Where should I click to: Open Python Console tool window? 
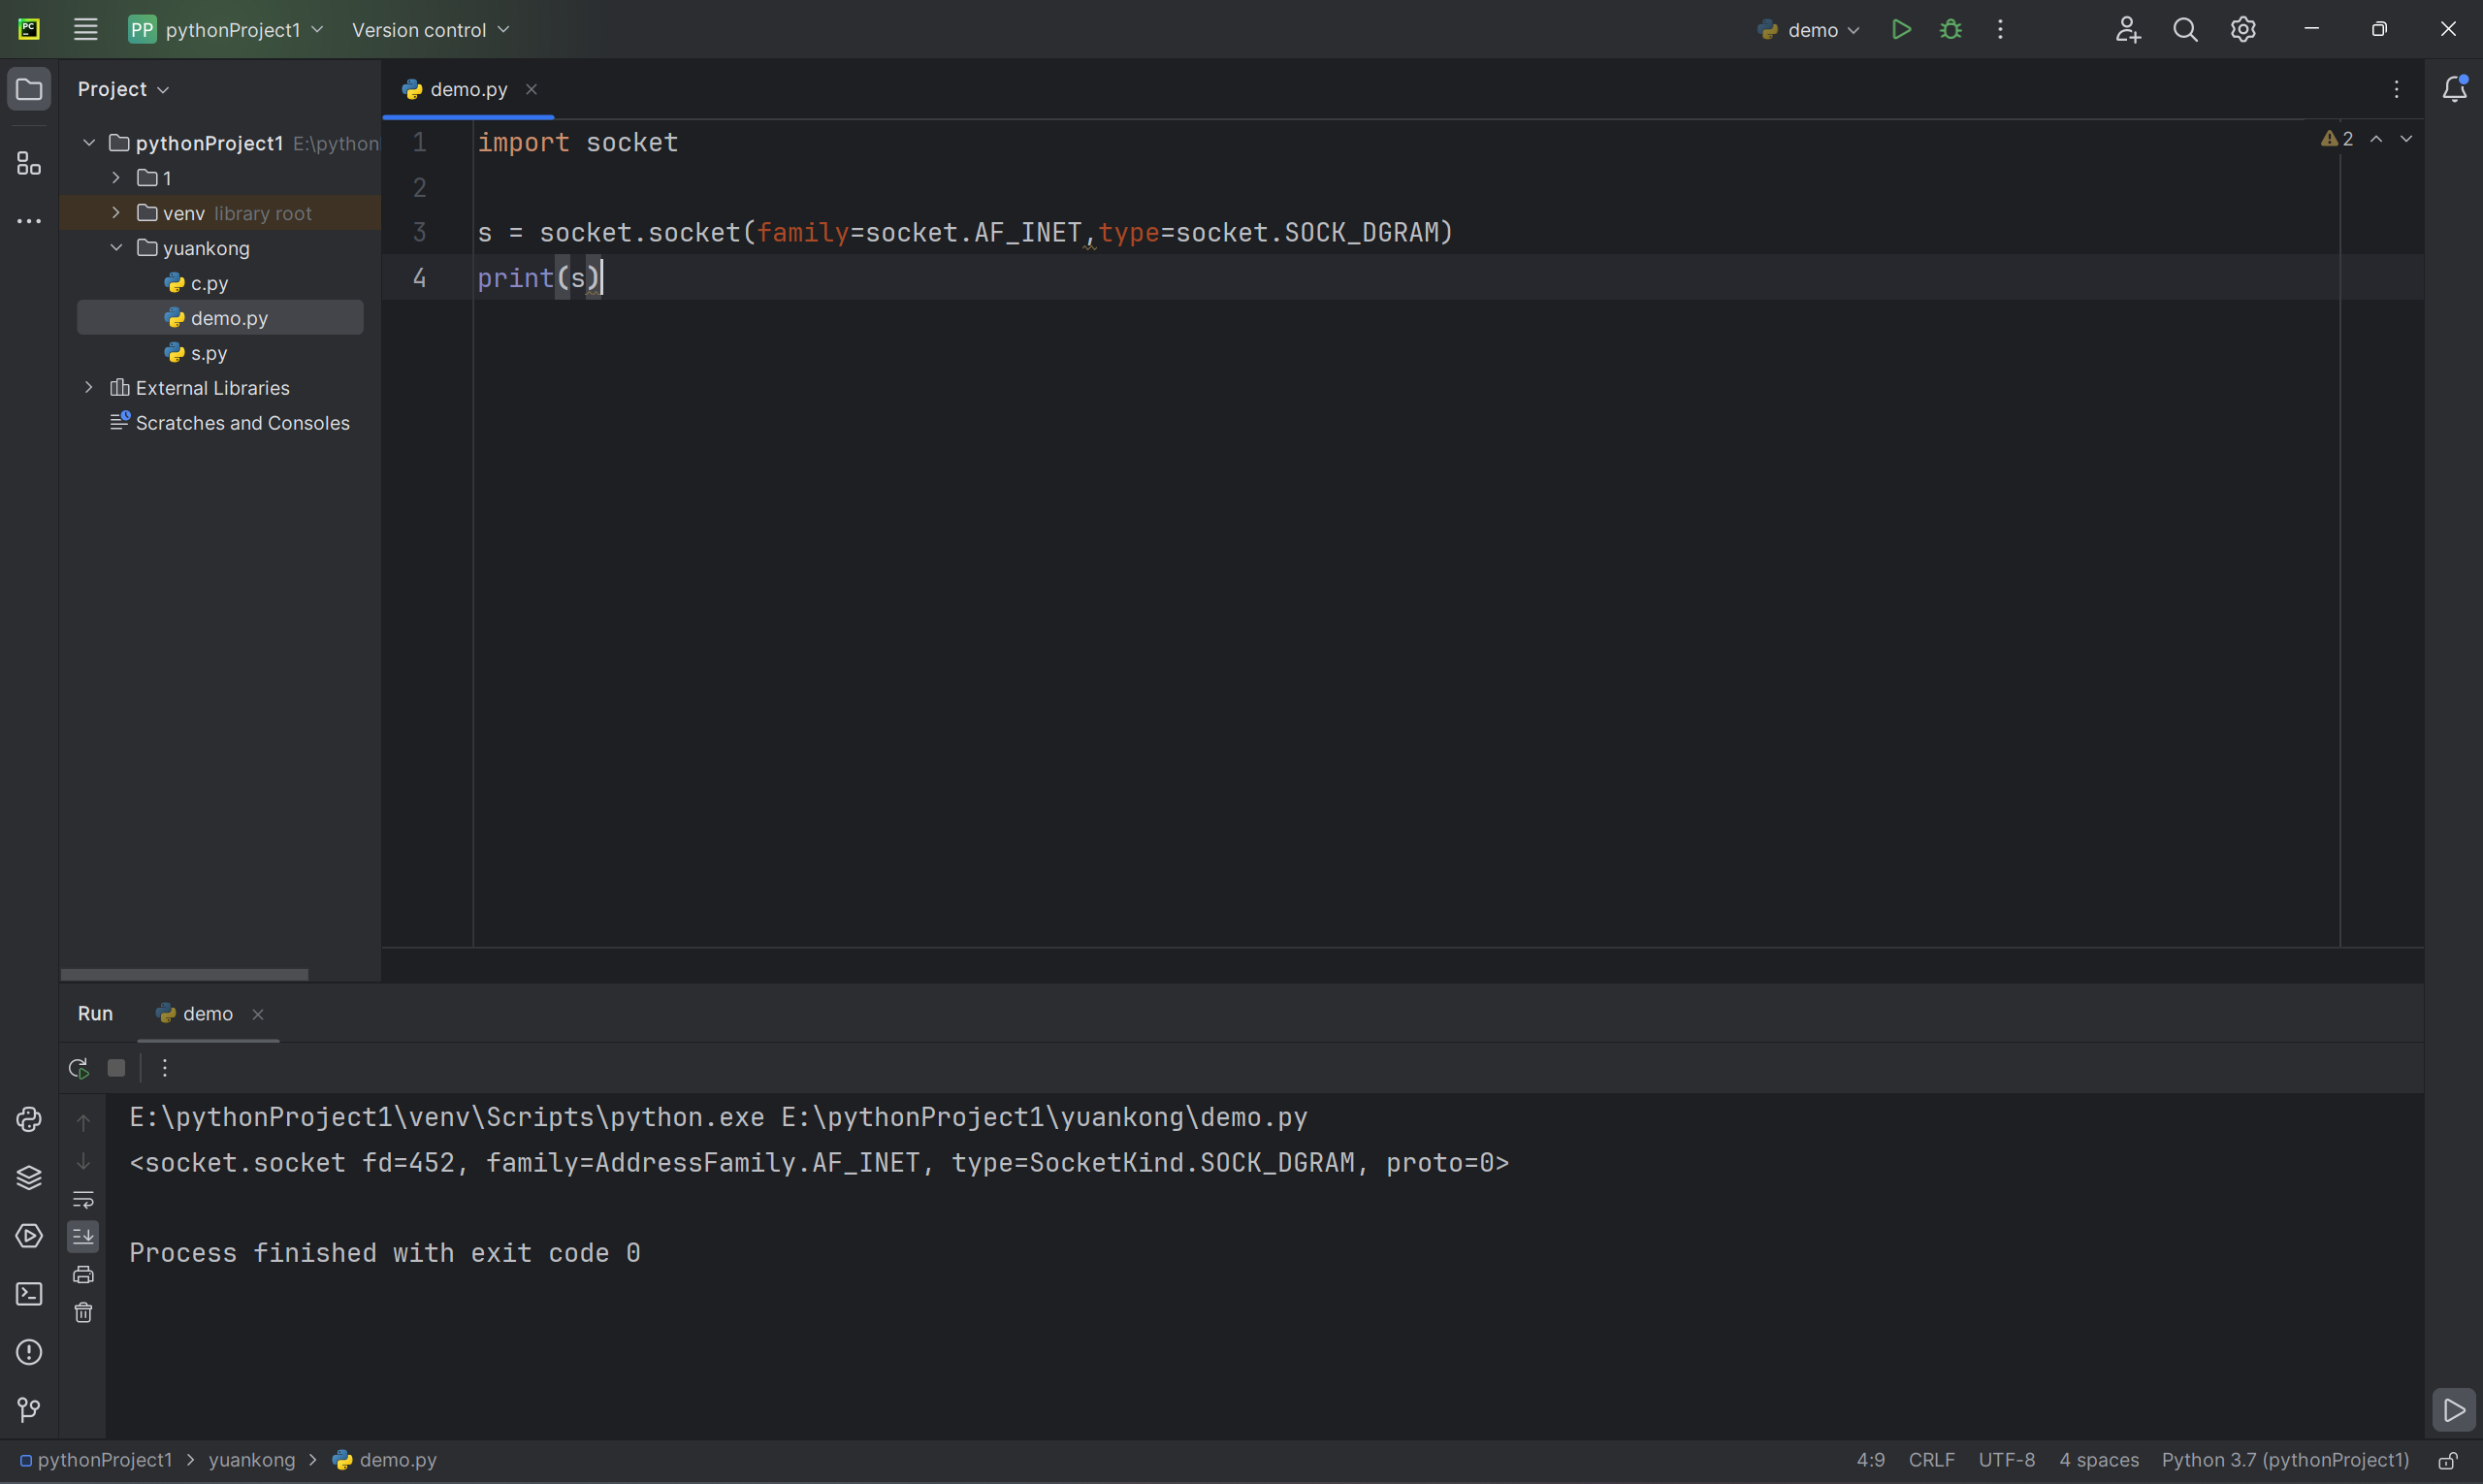pos(29,1119)
